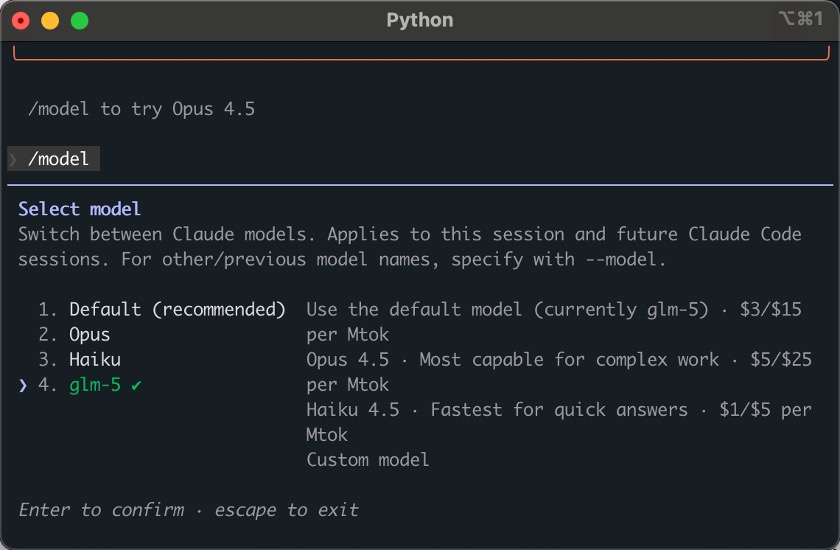Click the "Fastest for quick answers" description
The width and height of the screenshot is (840, 550).
(x=553, y=410)
